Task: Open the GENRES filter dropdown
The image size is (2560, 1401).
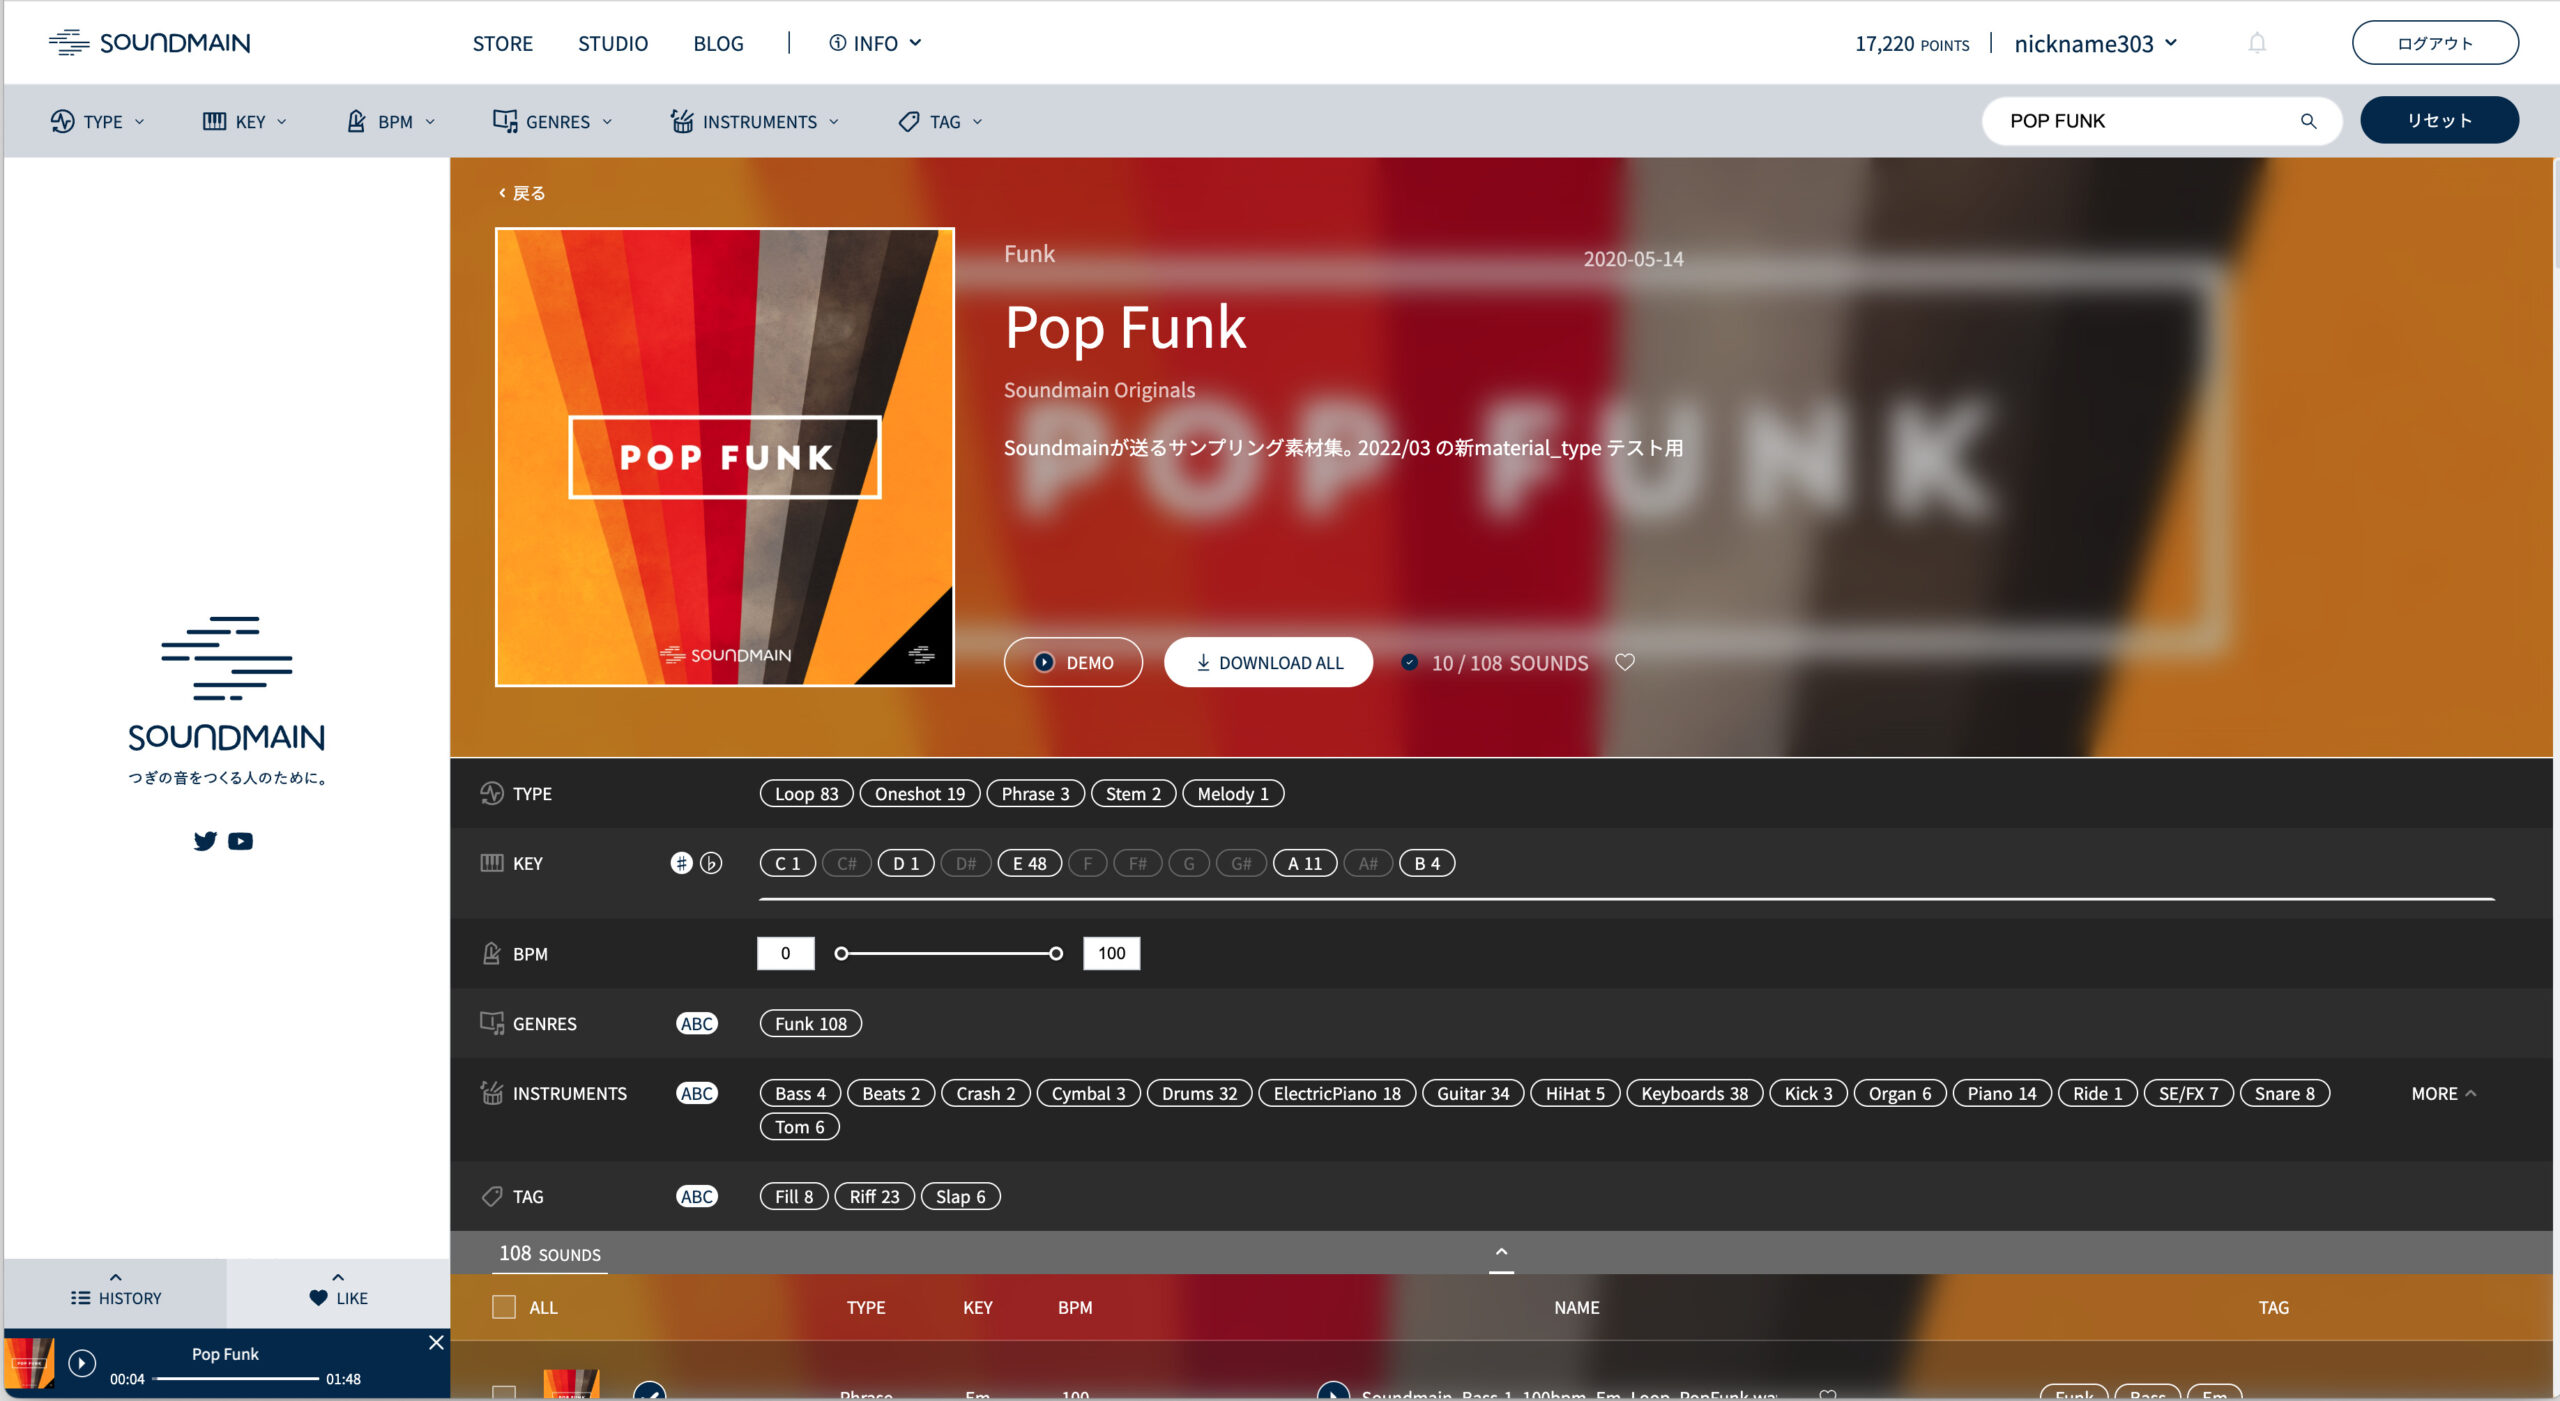Action: click(x=552, y=121)
